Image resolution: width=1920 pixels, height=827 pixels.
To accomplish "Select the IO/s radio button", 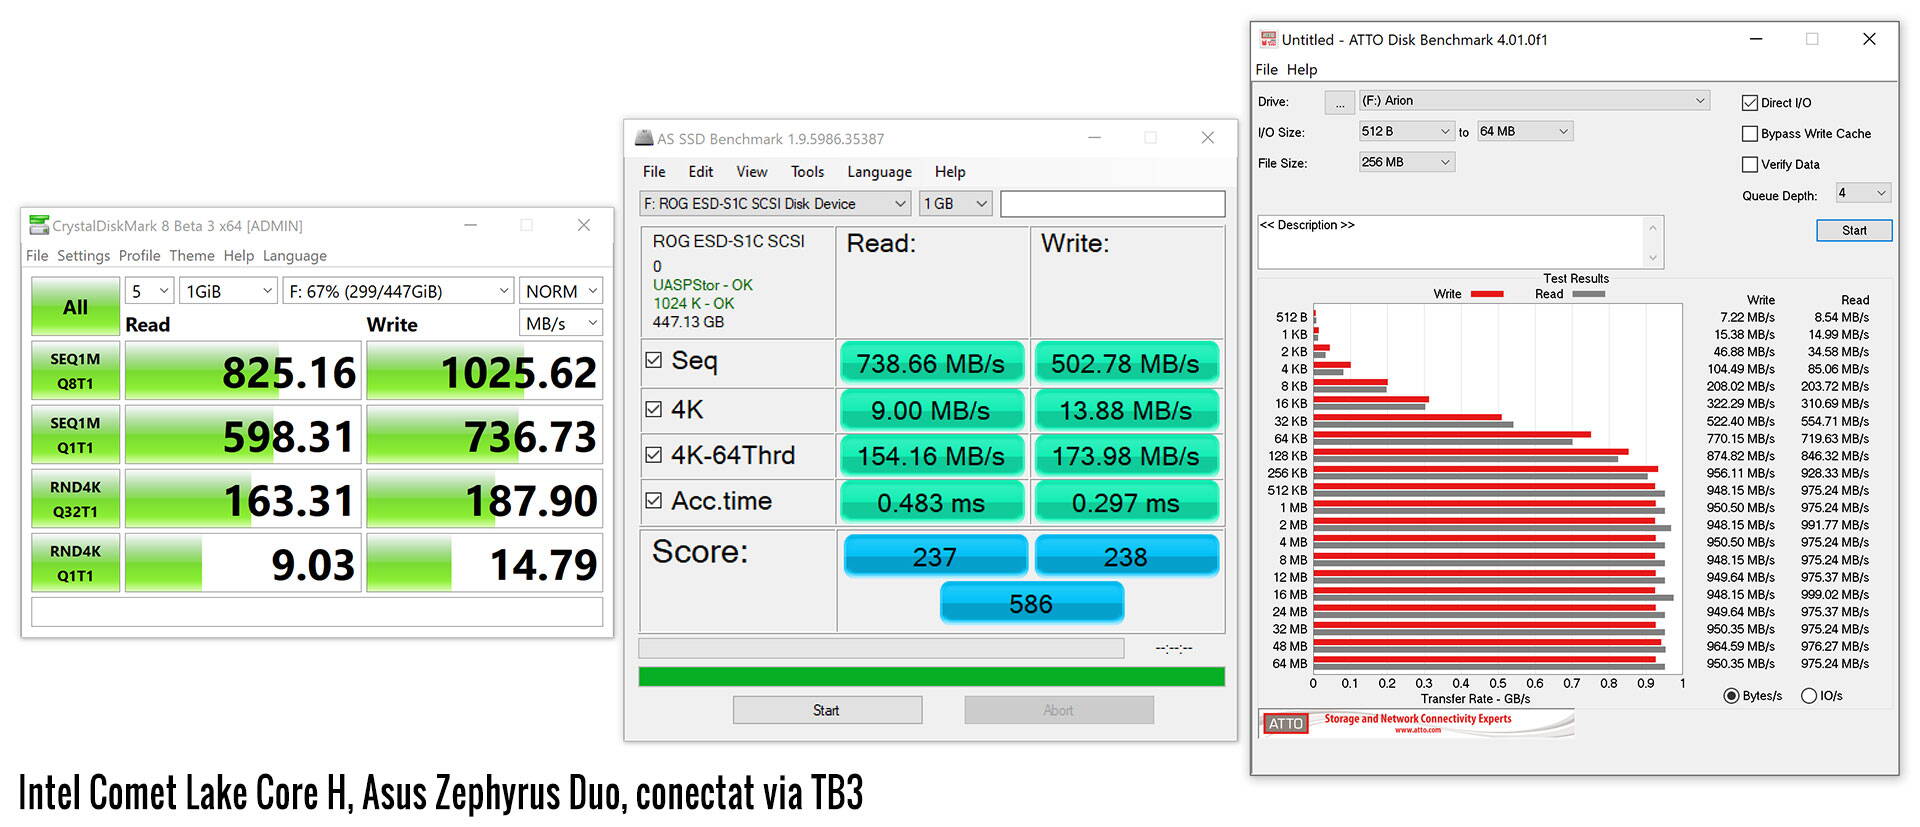I will (1809, 696).
